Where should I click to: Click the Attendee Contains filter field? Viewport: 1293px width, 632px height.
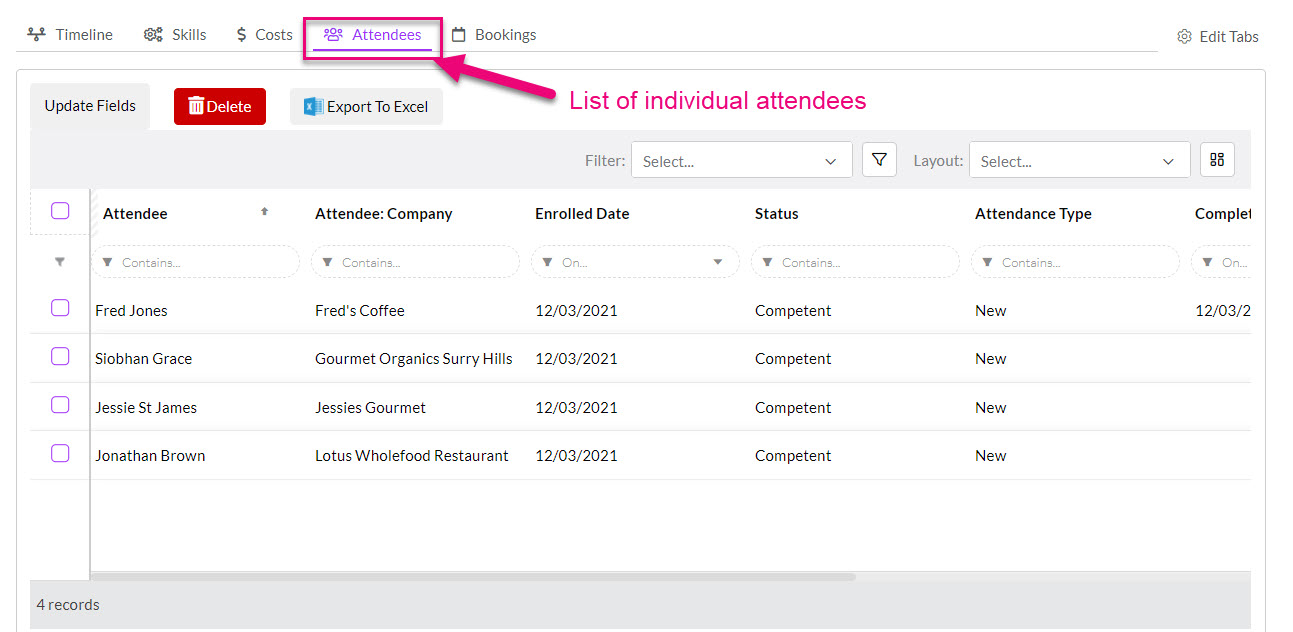coord(196,262)
